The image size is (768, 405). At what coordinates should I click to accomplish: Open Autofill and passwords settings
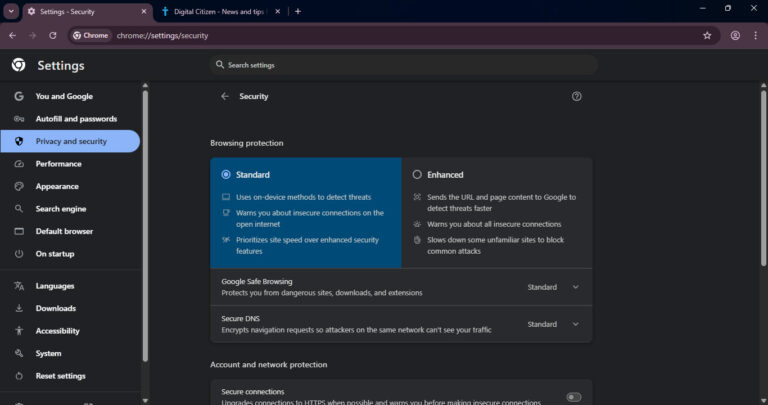pyautogui.click(x=71, y=119)
